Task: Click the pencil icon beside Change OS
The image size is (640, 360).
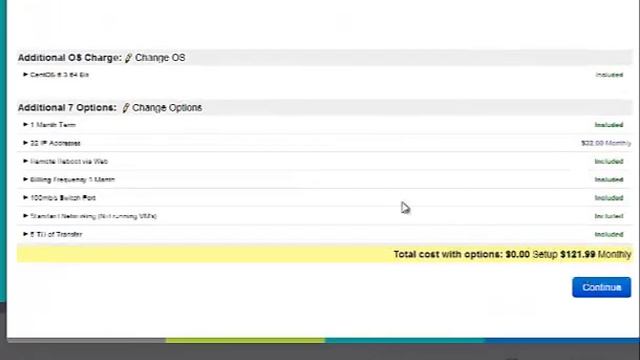Action: (x=128, y=58)
